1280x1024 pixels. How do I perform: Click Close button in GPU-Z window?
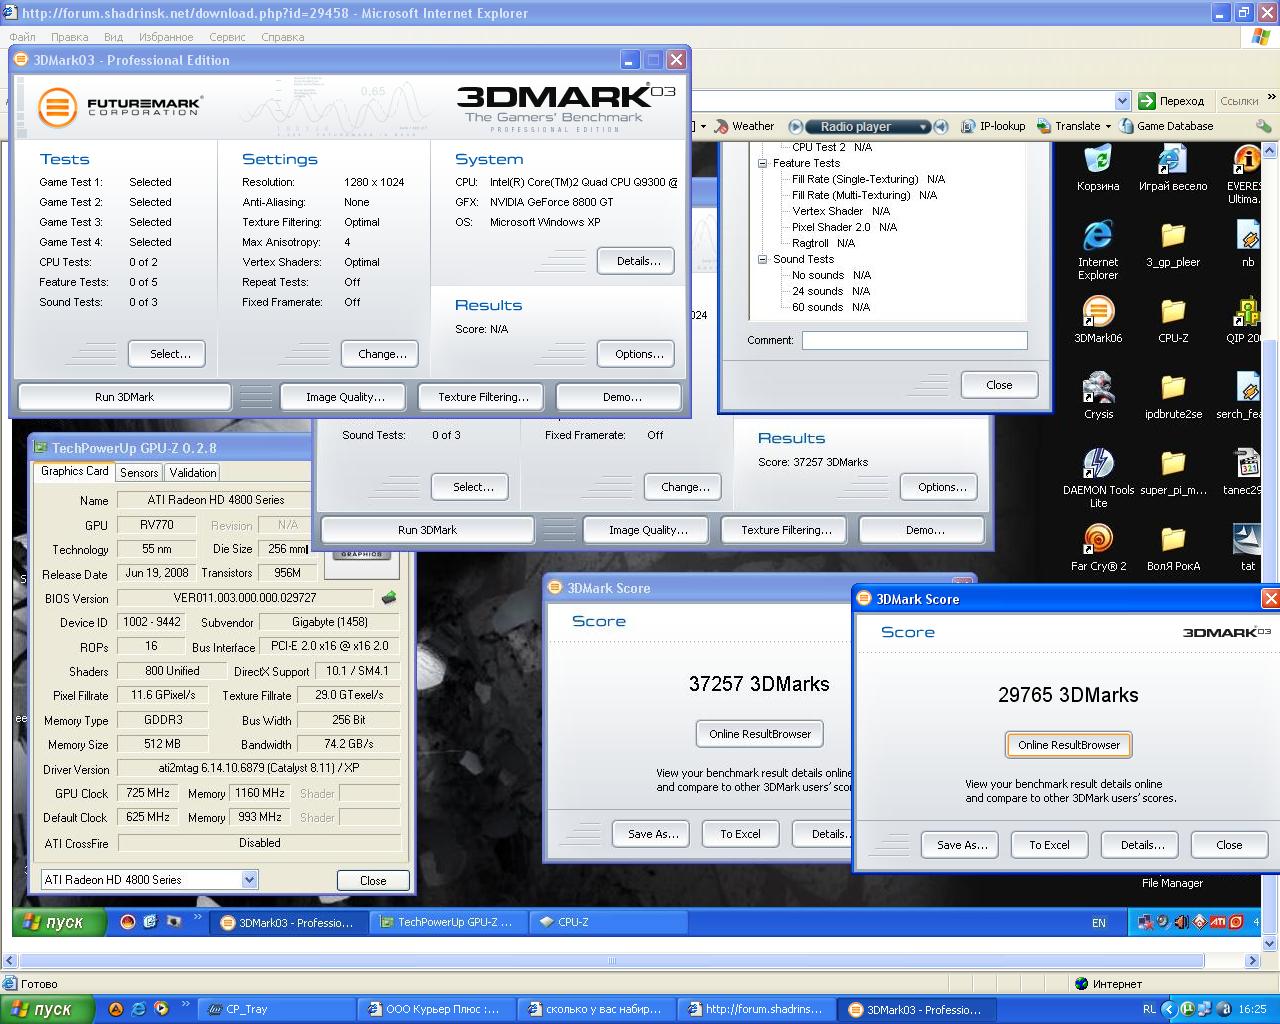[373, 881]
